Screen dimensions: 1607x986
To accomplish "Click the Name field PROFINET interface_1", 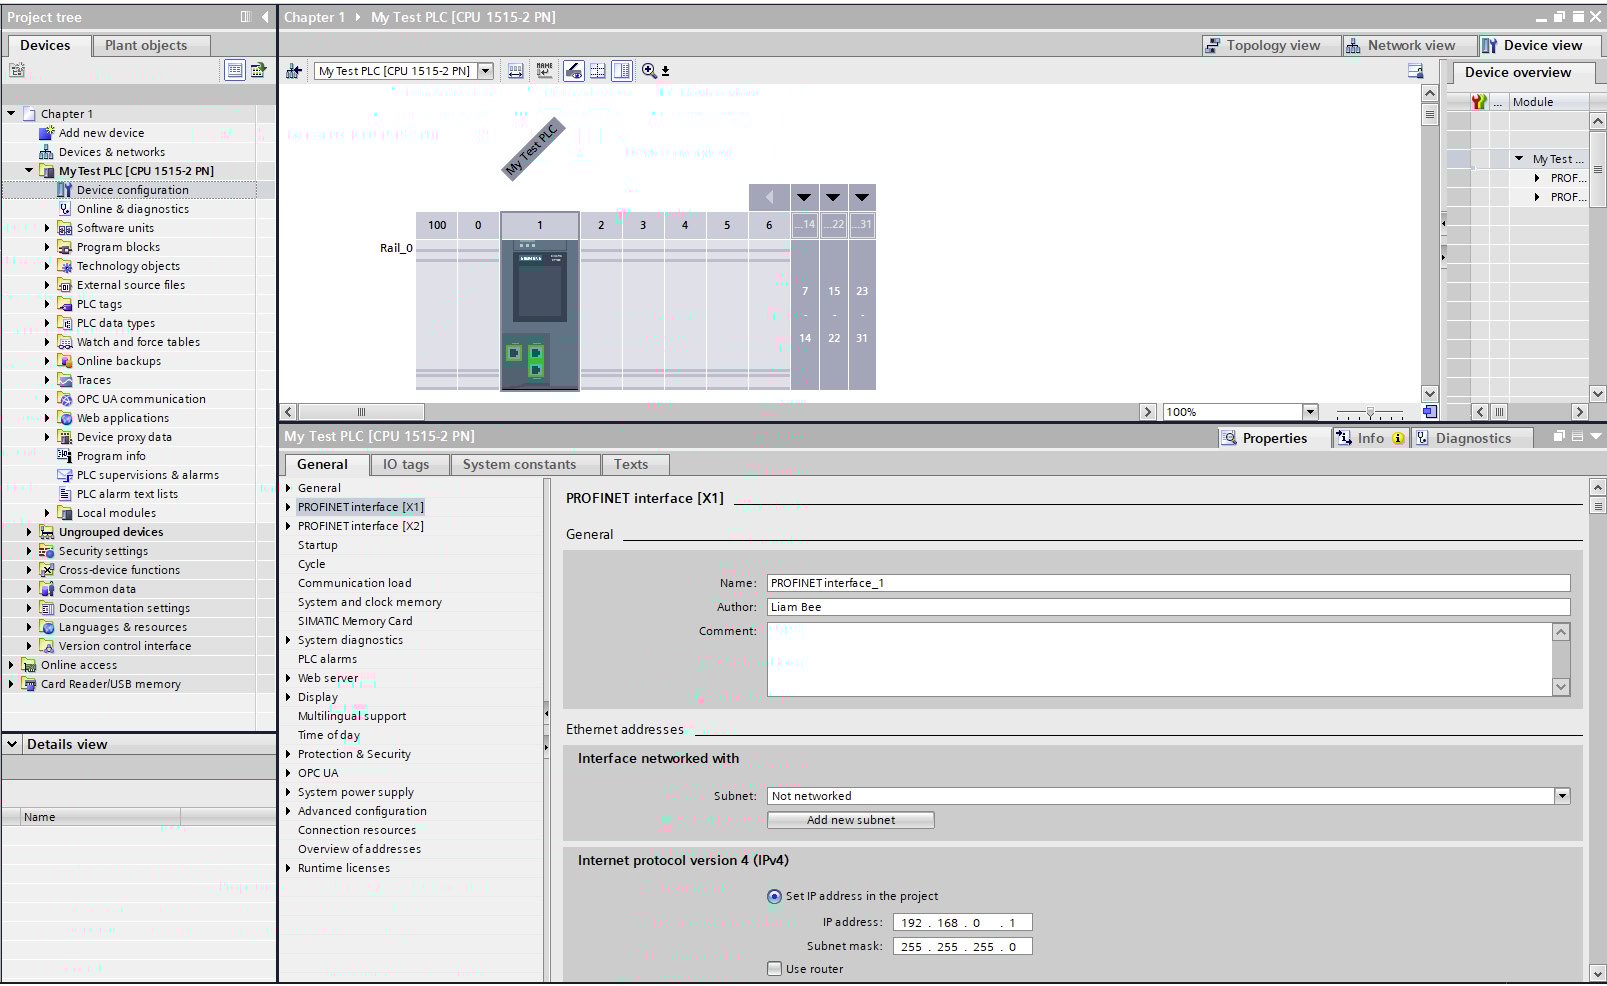I will (x=1168, y=583).
